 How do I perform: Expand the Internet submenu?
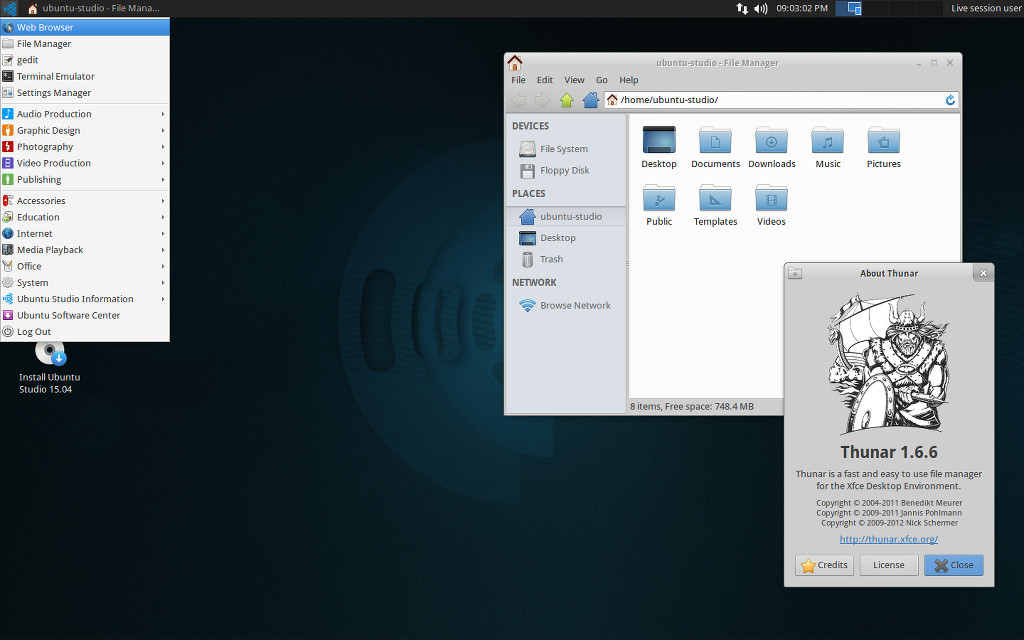coord(85,233)
